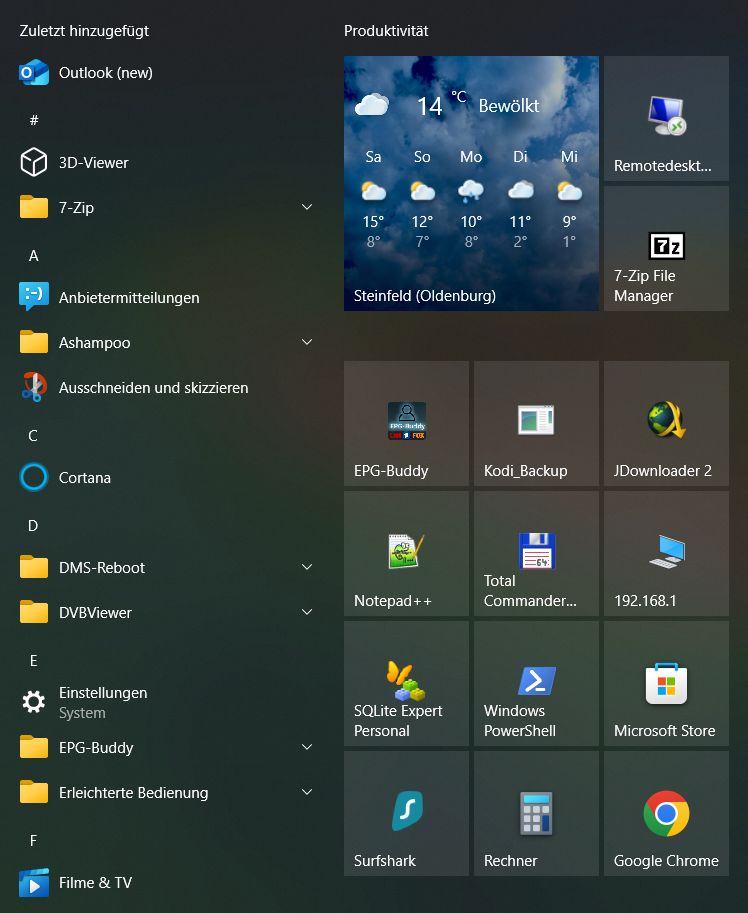748x913 pixels.
Task: Click the 7-Zip folder icon
Action: (x=34, y=207)
